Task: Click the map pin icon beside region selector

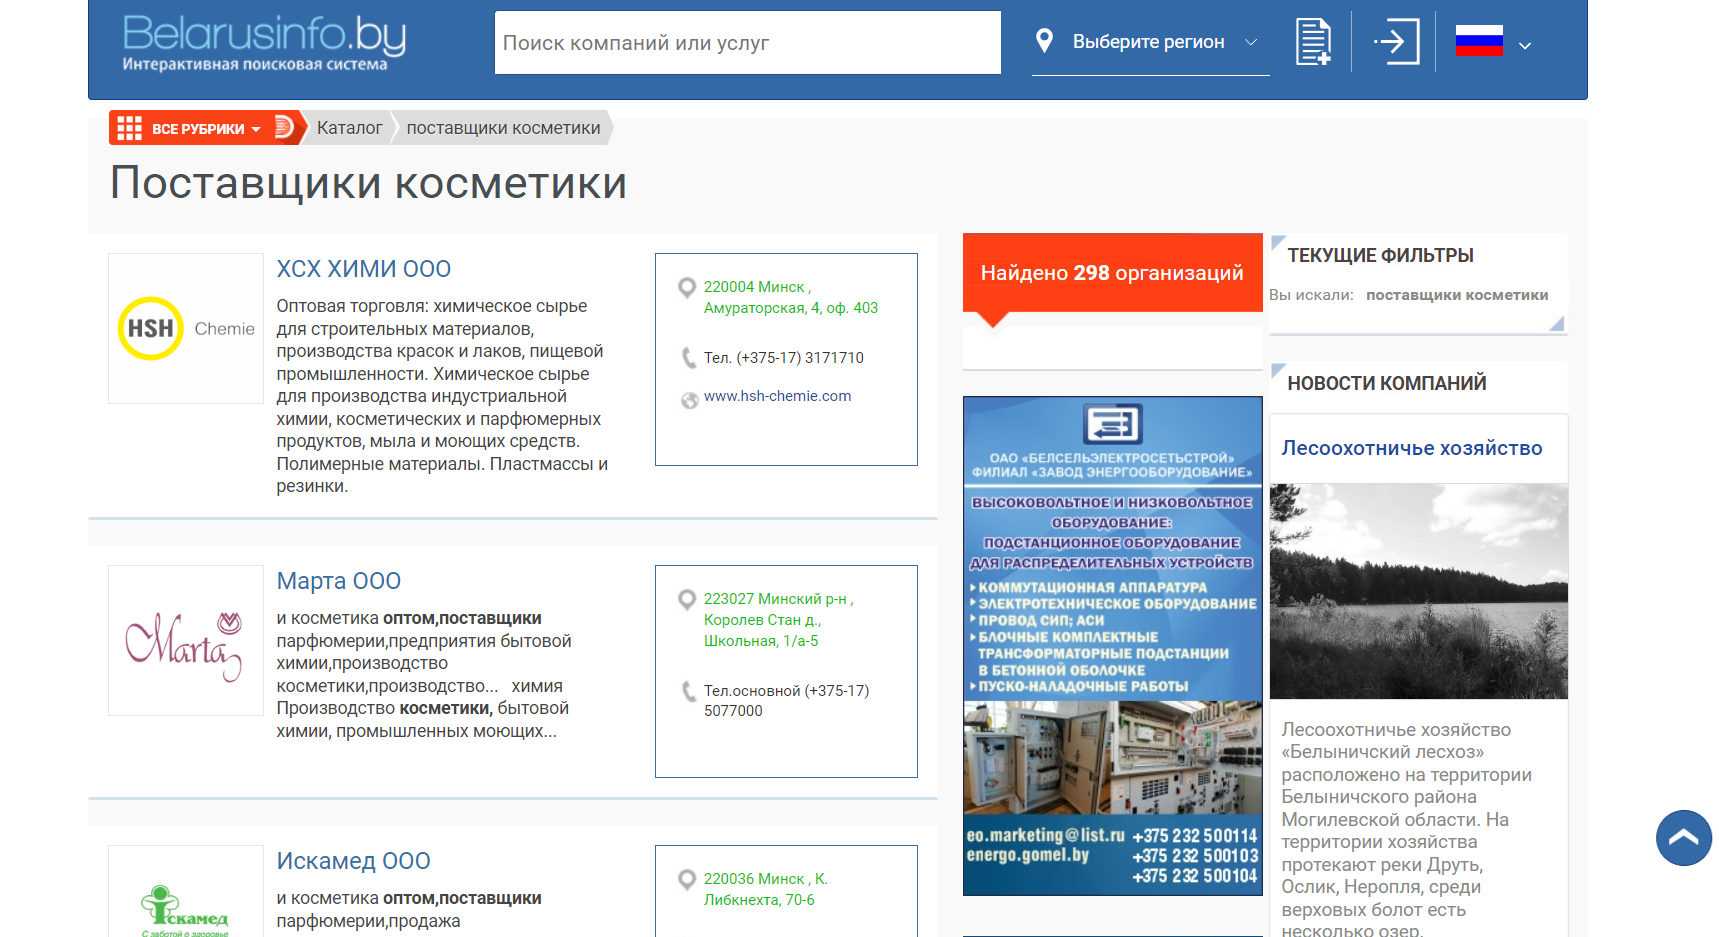Action: click(1044, 41)
